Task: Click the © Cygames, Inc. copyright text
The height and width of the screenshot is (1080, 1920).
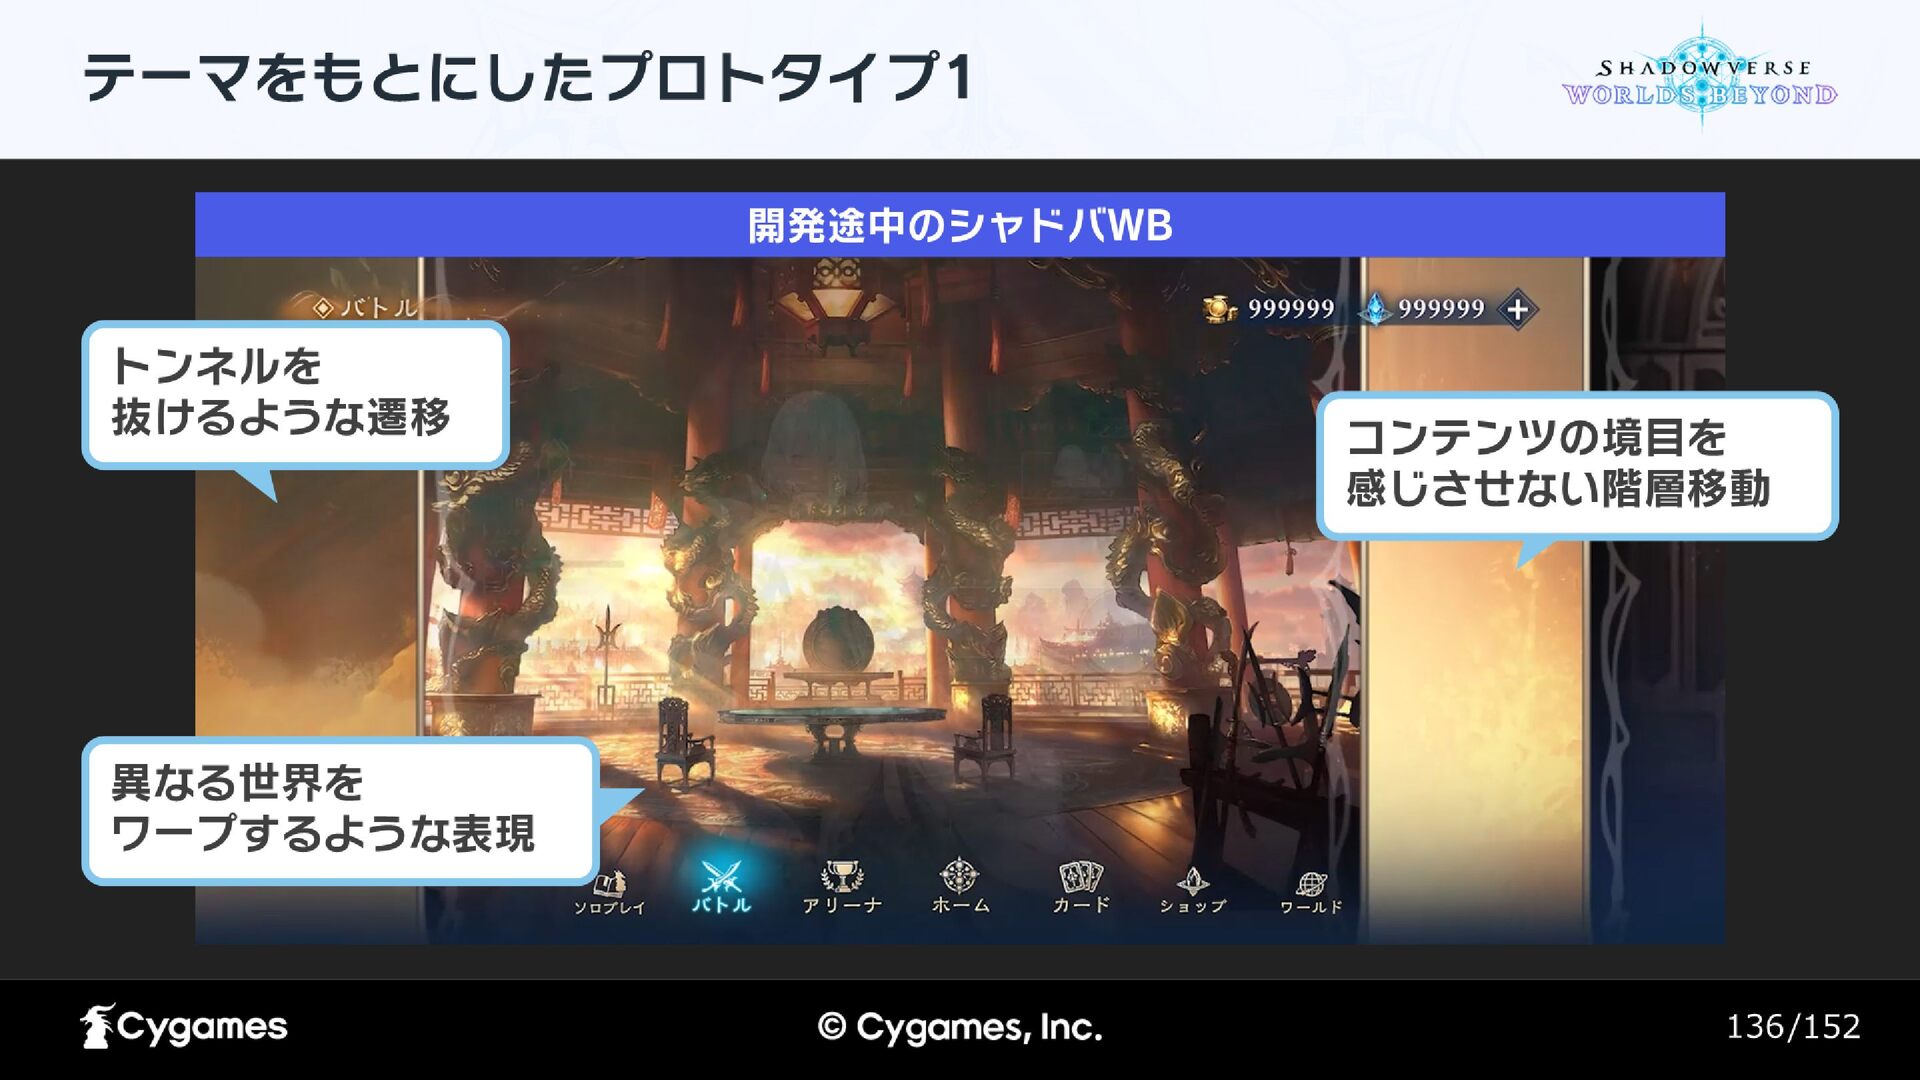Action: (960, 1027)
